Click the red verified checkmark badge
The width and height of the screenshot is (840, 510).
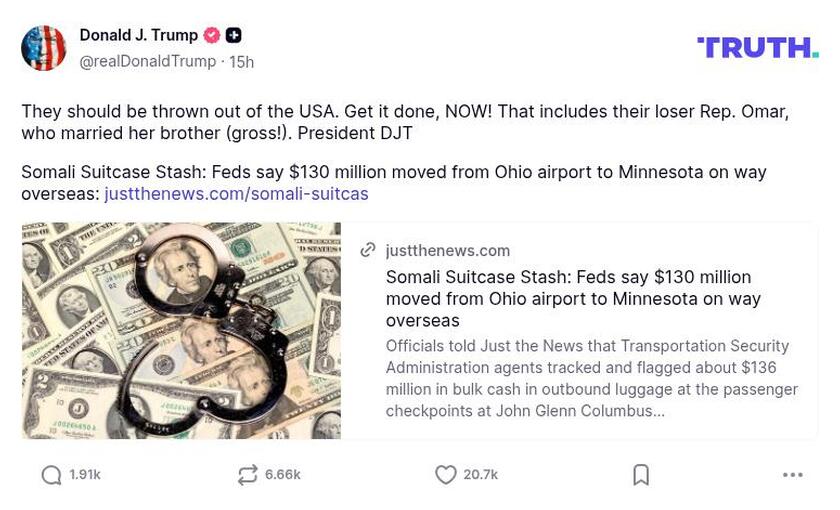tap(212, 35)
